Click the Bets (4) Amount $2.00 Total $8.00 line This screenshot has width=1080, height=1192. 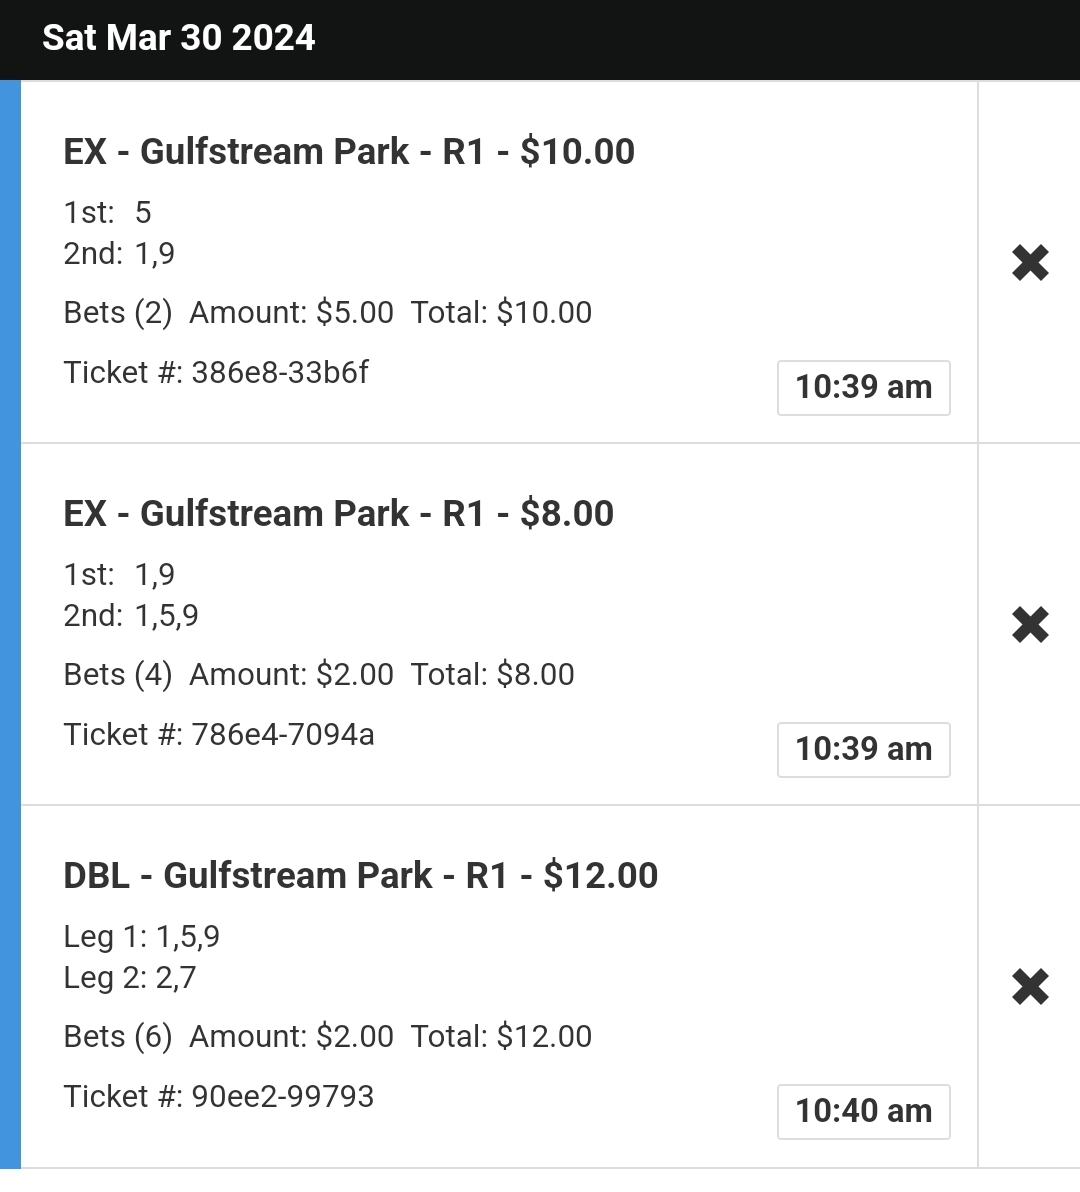(x=319, y=674)
